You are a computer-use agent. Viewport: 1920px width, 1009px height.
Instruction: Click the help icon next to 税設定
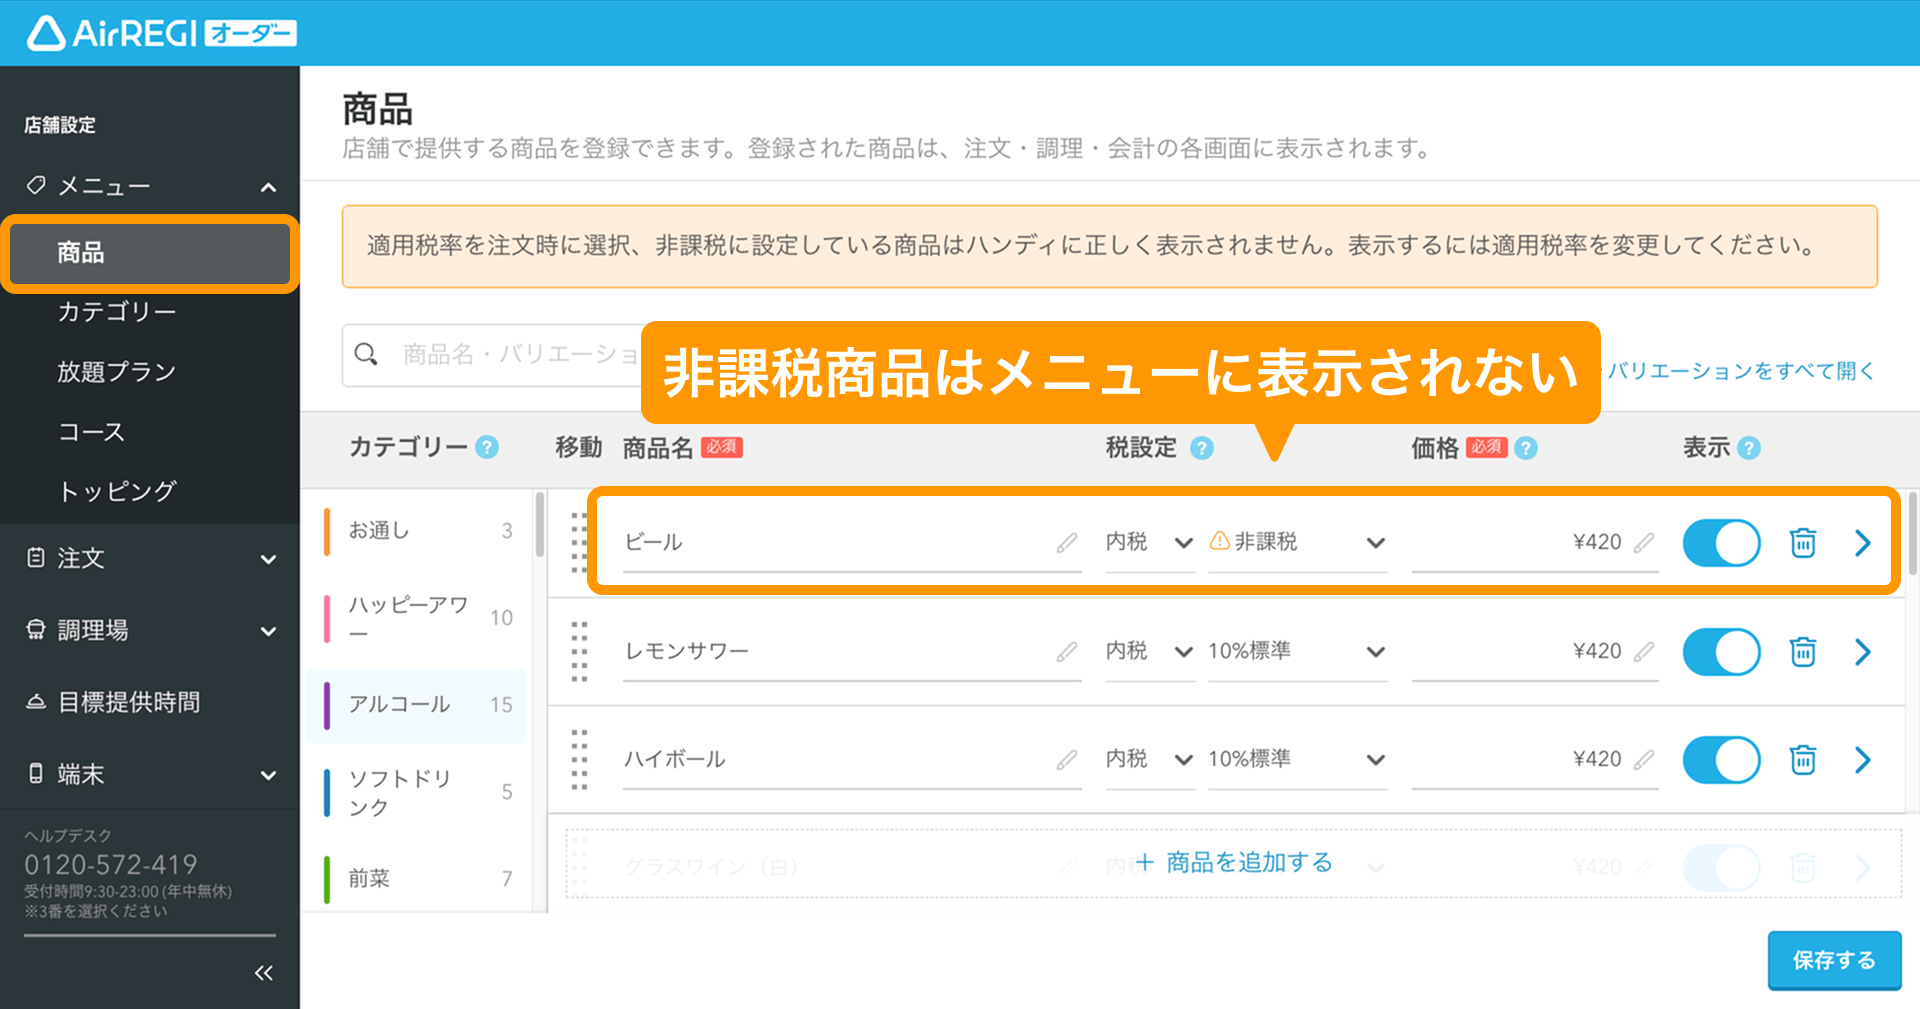point(1202,448)
